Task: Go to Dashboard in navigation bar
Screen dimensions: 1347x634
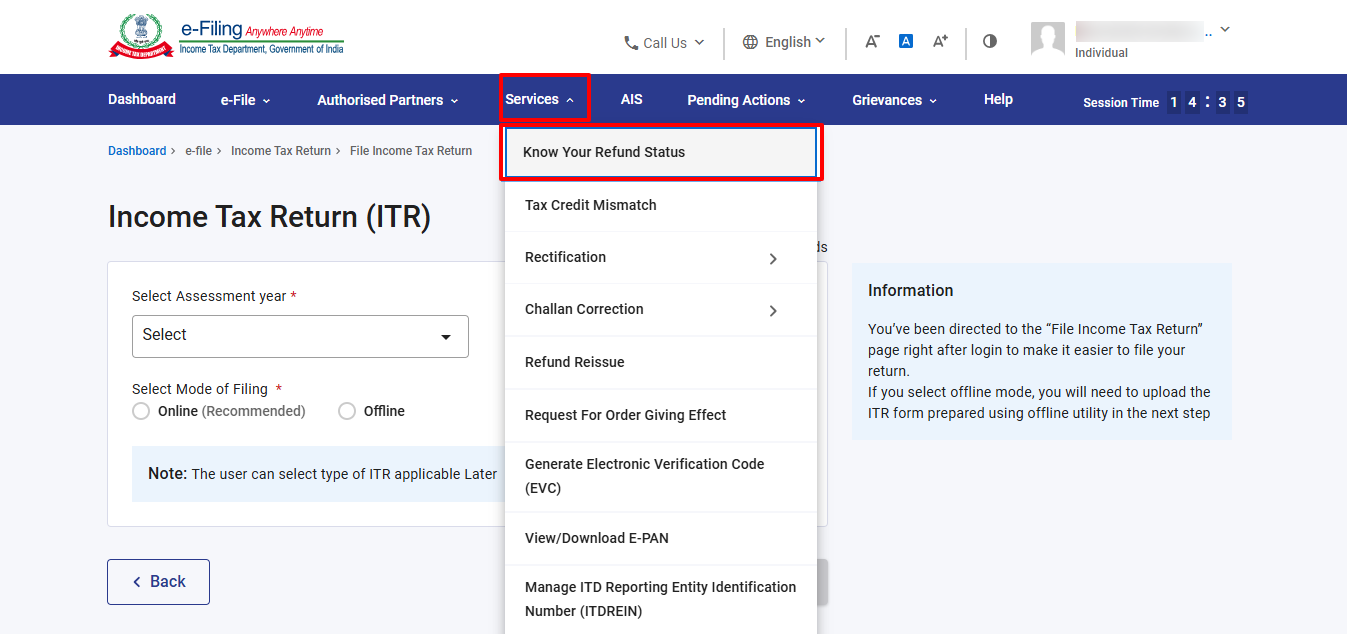Action: (142, 99)
